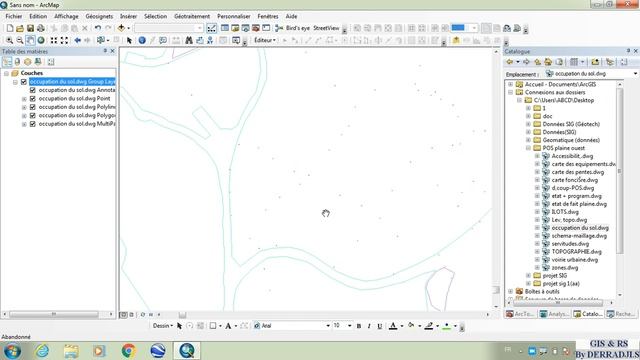Click the Catalogue go to home folder icon
This screenshot has width=640, height=360.
coord(548,62)
